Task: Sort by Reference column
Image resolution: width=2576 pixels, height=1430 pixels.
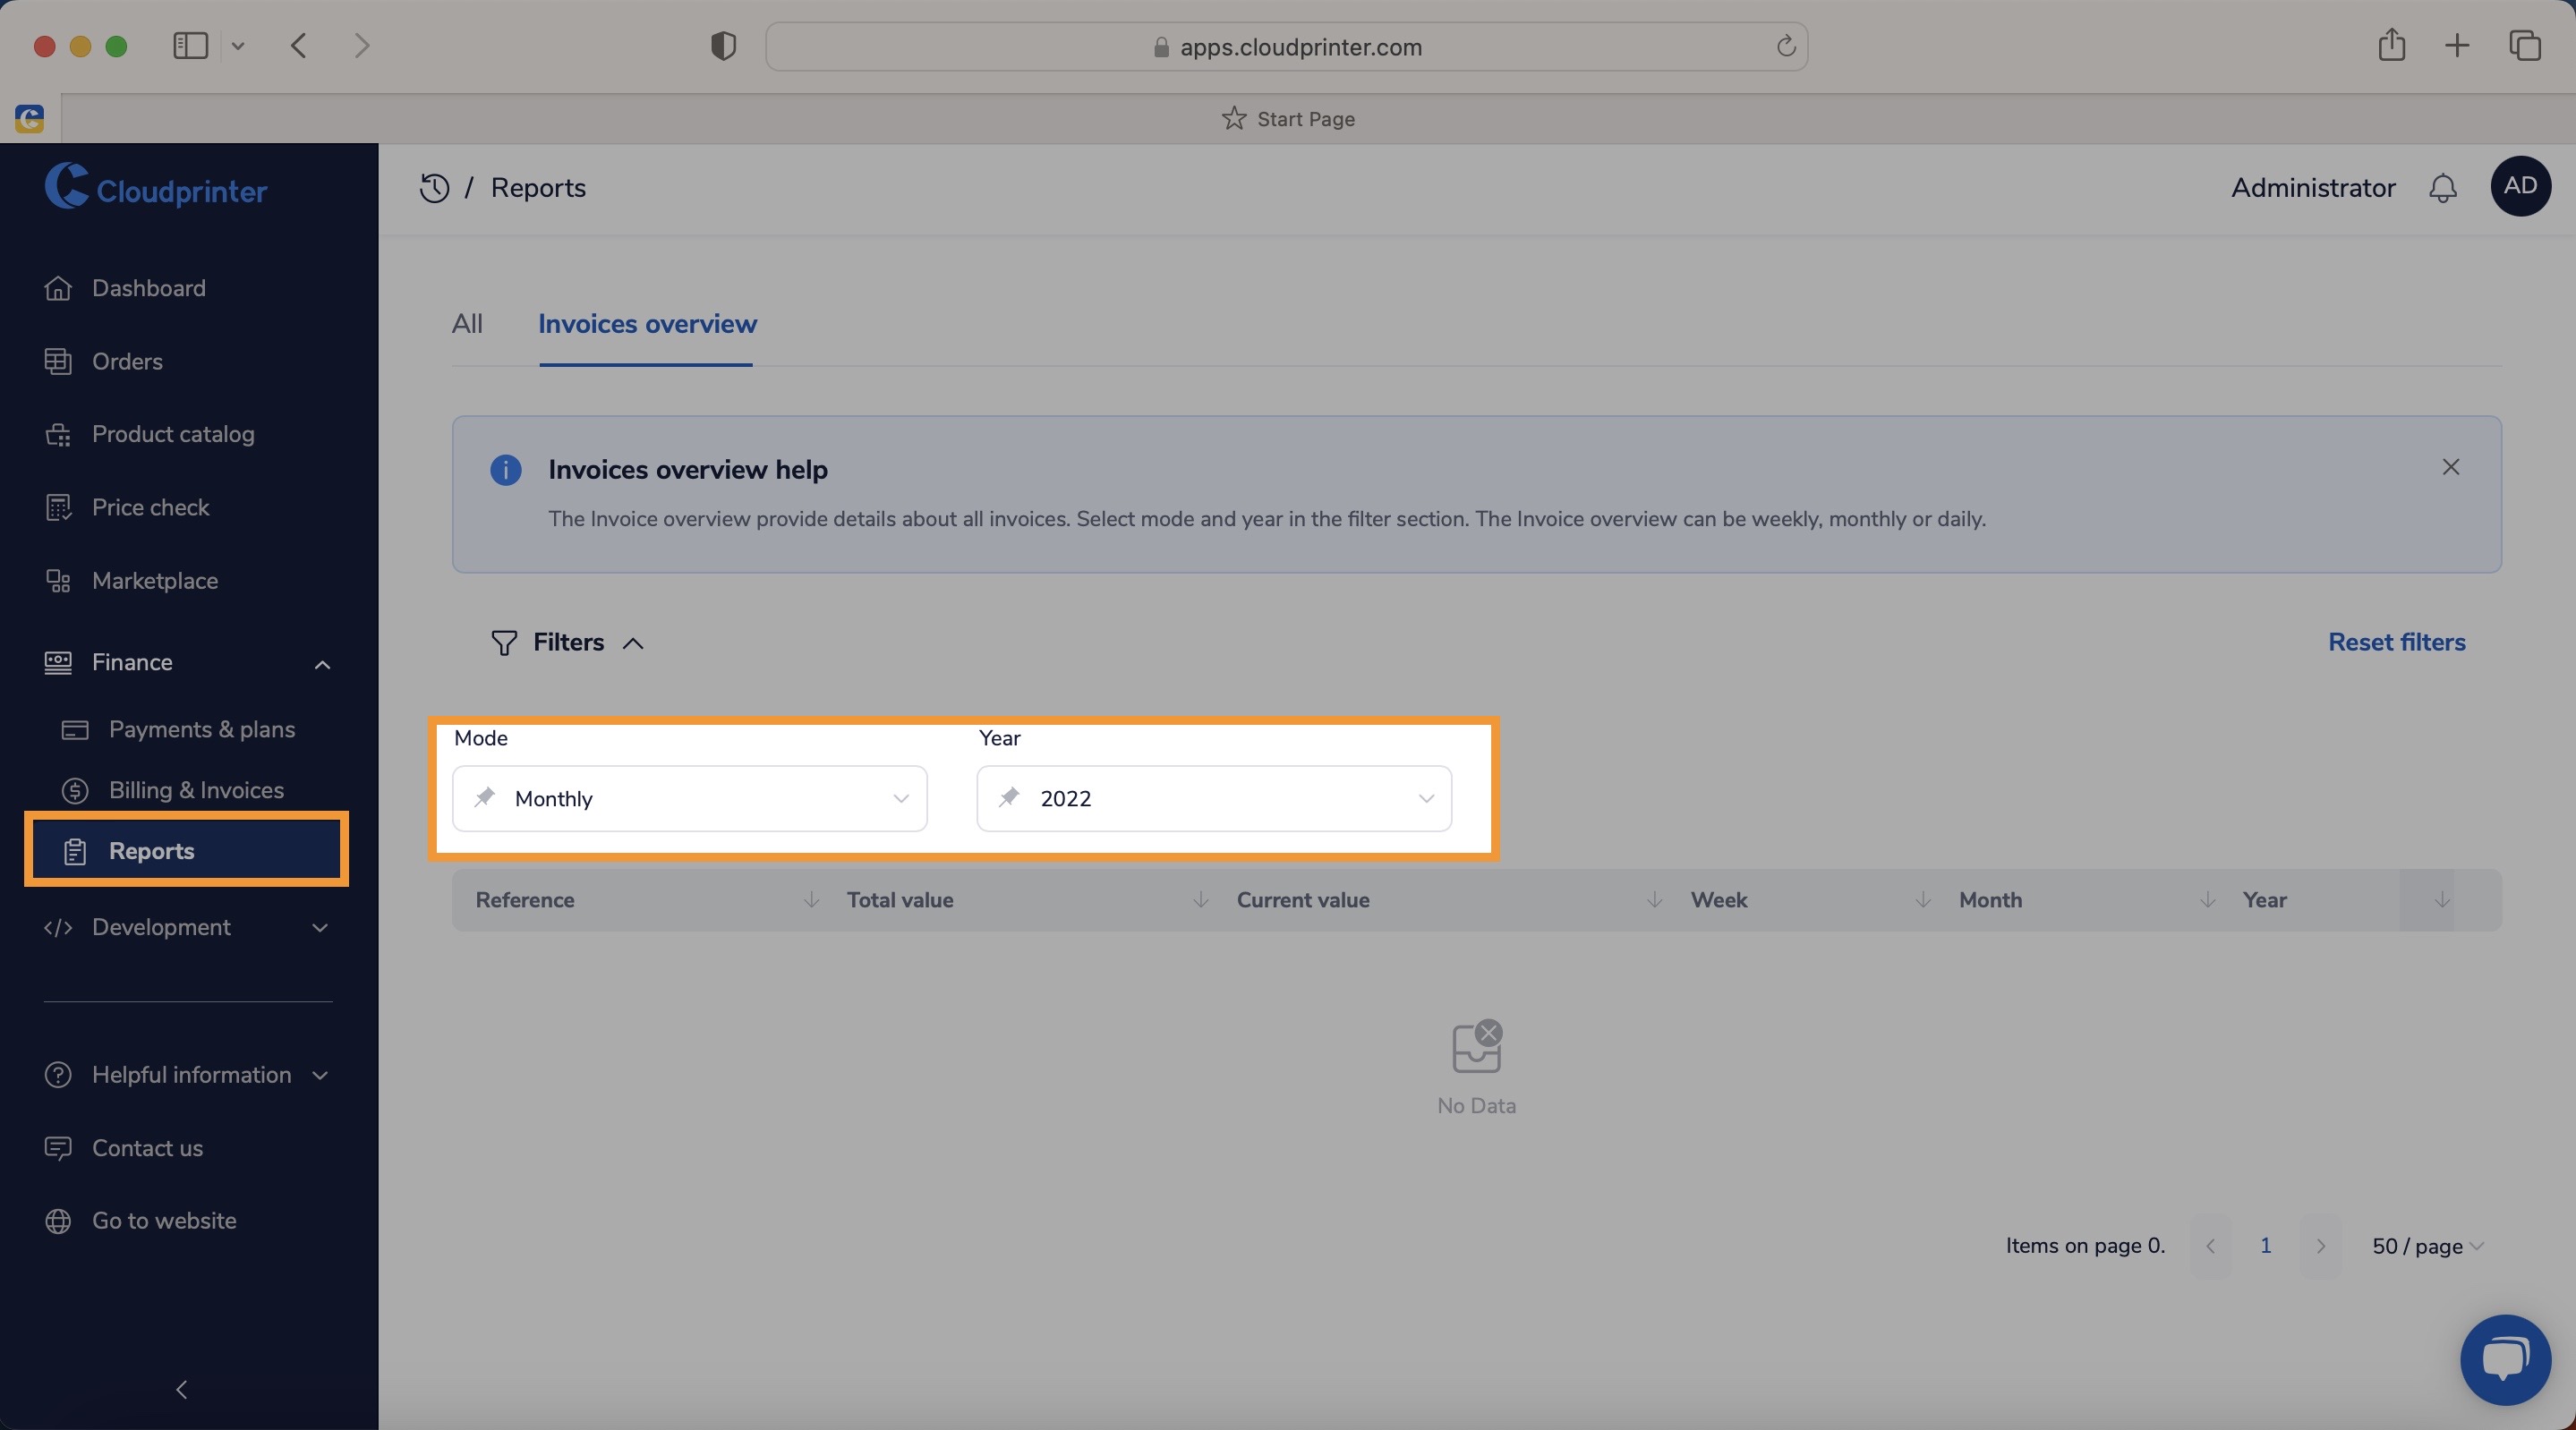Action: (x=811, y=900)
